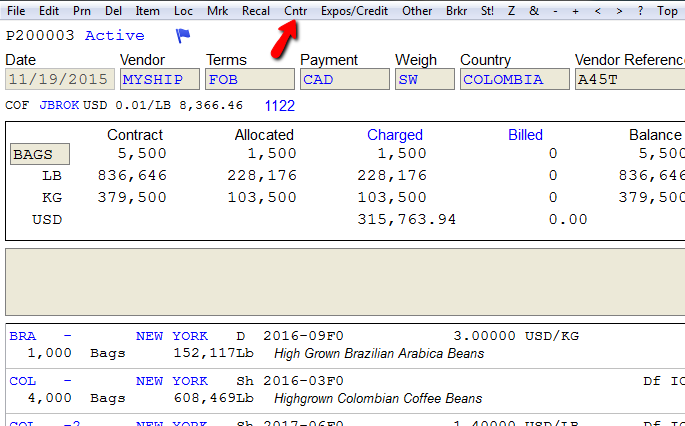The image size is (685, 426).
Task: Click the Date field 11/19/2015
Action: coord(60,79)
